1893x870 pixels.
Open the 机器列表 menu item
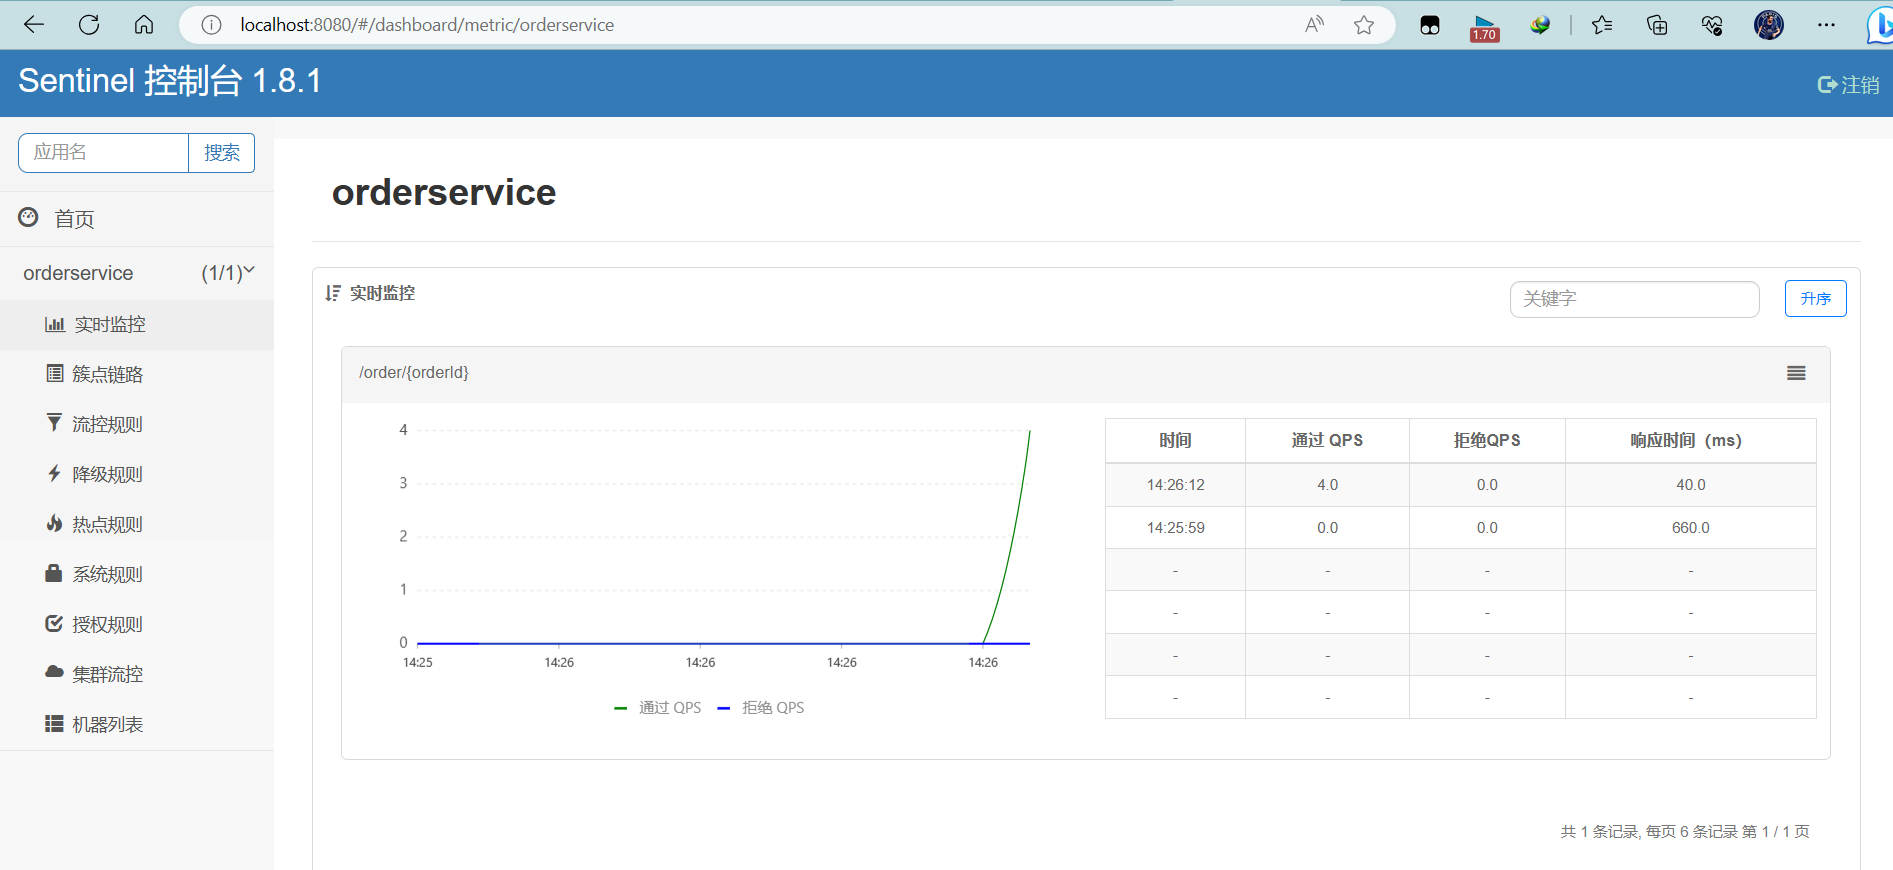point(107,724)
